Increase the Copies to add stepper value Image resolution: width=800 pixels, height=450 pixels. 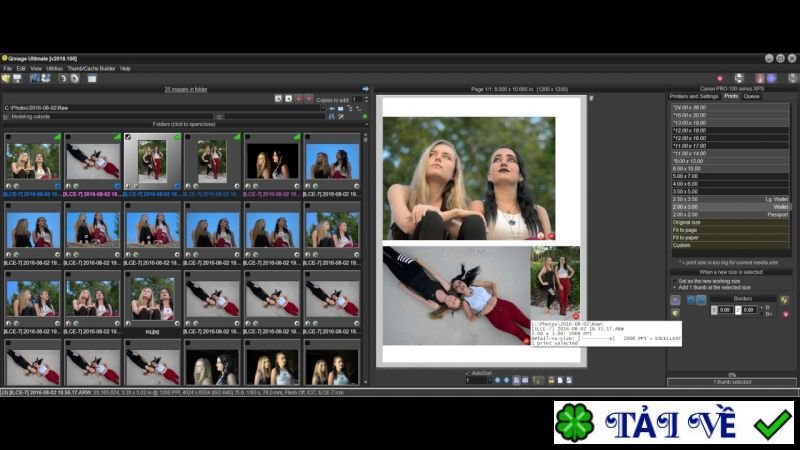click(366, 97)
